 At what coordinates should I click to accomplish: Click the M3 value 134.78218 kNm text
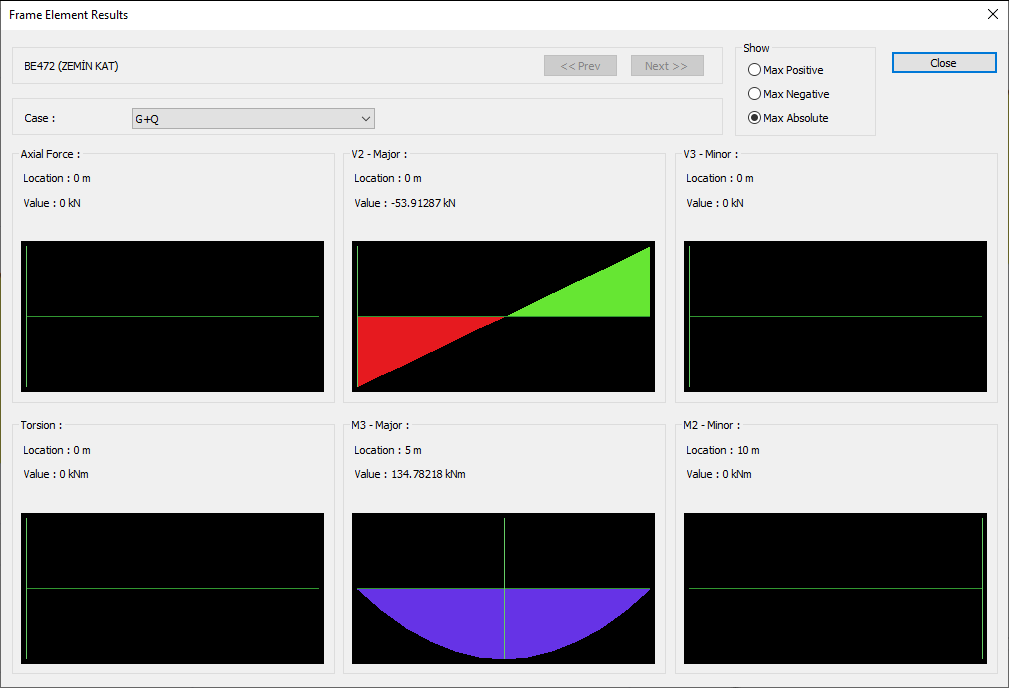point(409,474)
